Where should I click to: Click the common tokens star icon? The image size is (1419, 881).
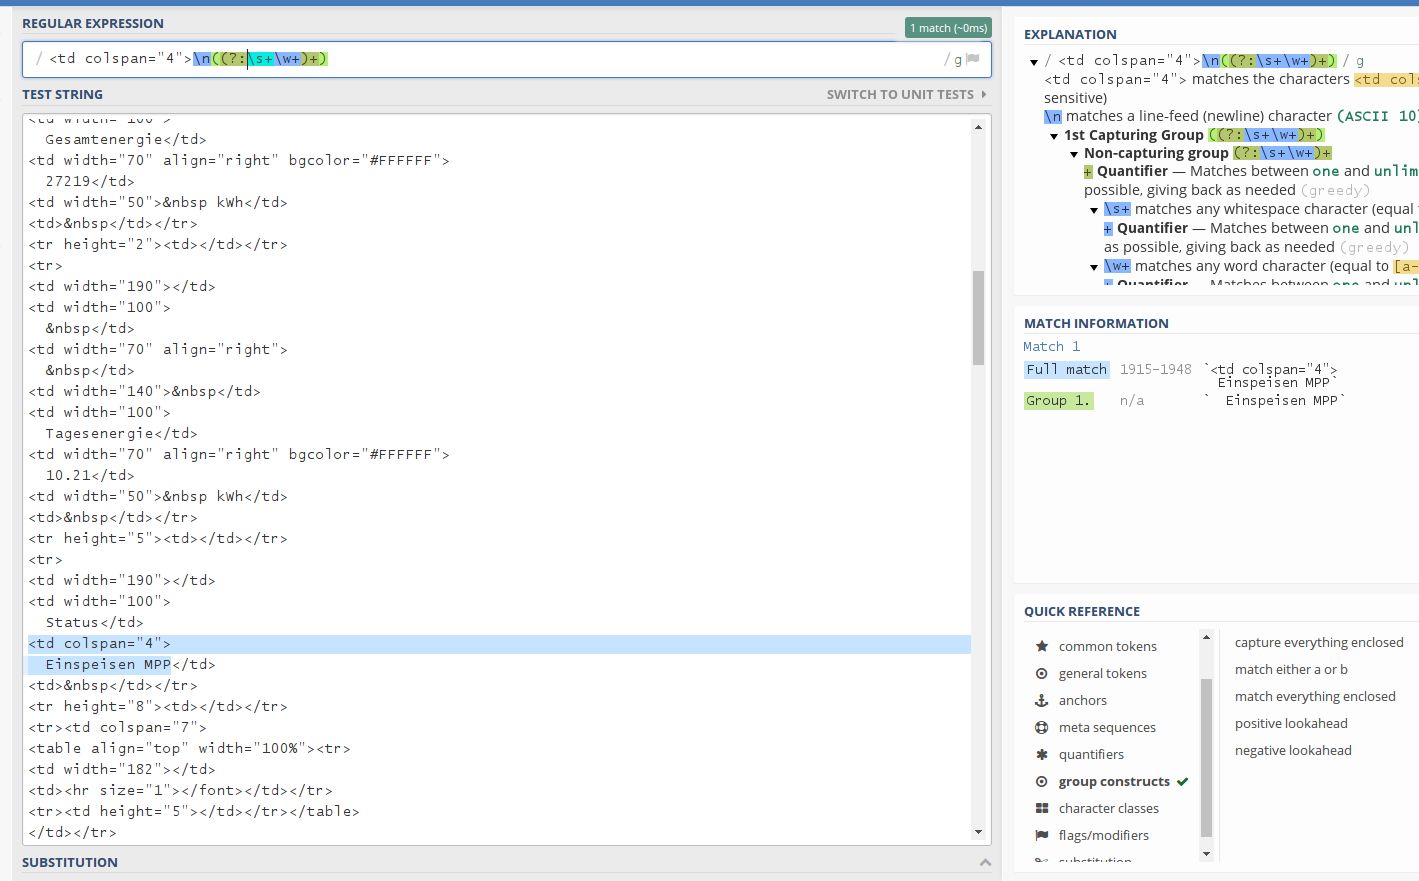pos(1042,646)
